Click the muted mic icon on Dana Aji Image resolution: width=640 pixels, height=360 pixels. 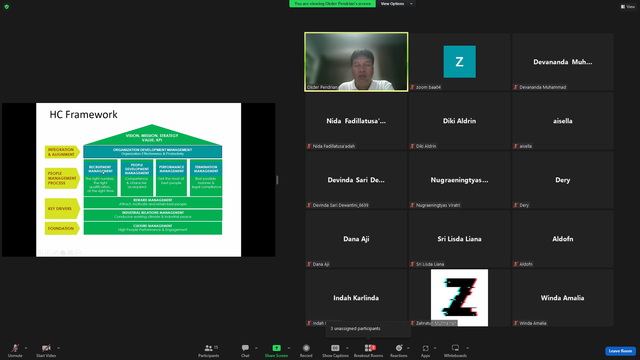tap(309, 264)
